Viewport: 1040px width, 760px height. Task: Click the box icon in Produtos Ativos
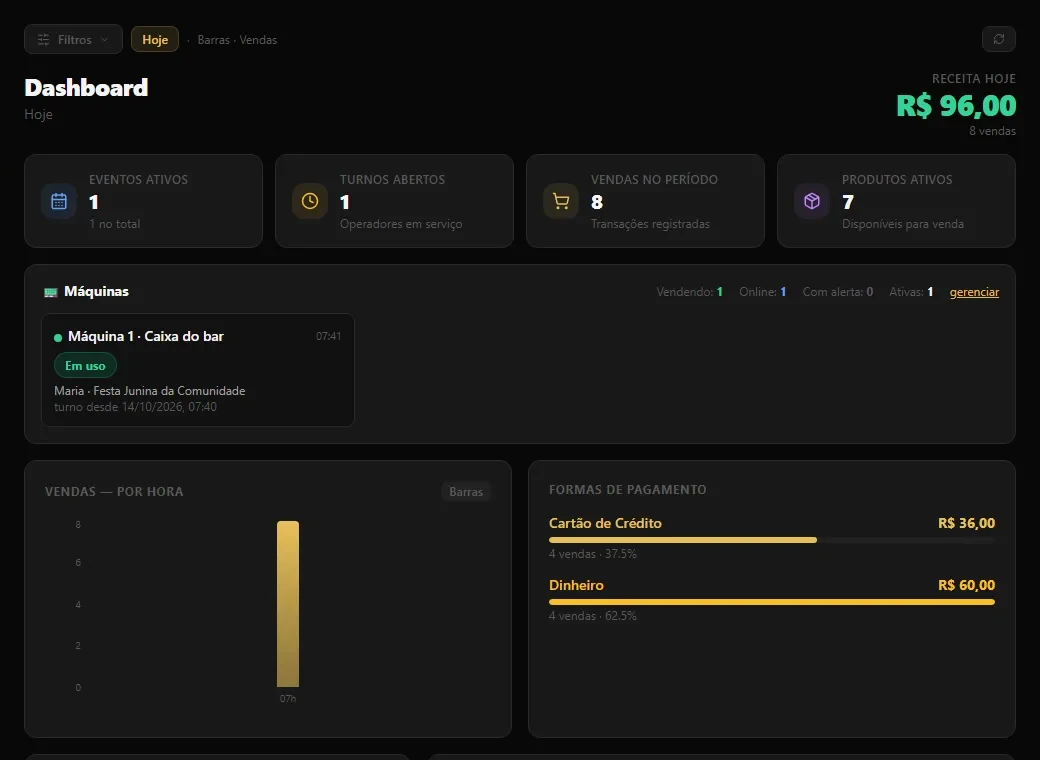[812, 201]
